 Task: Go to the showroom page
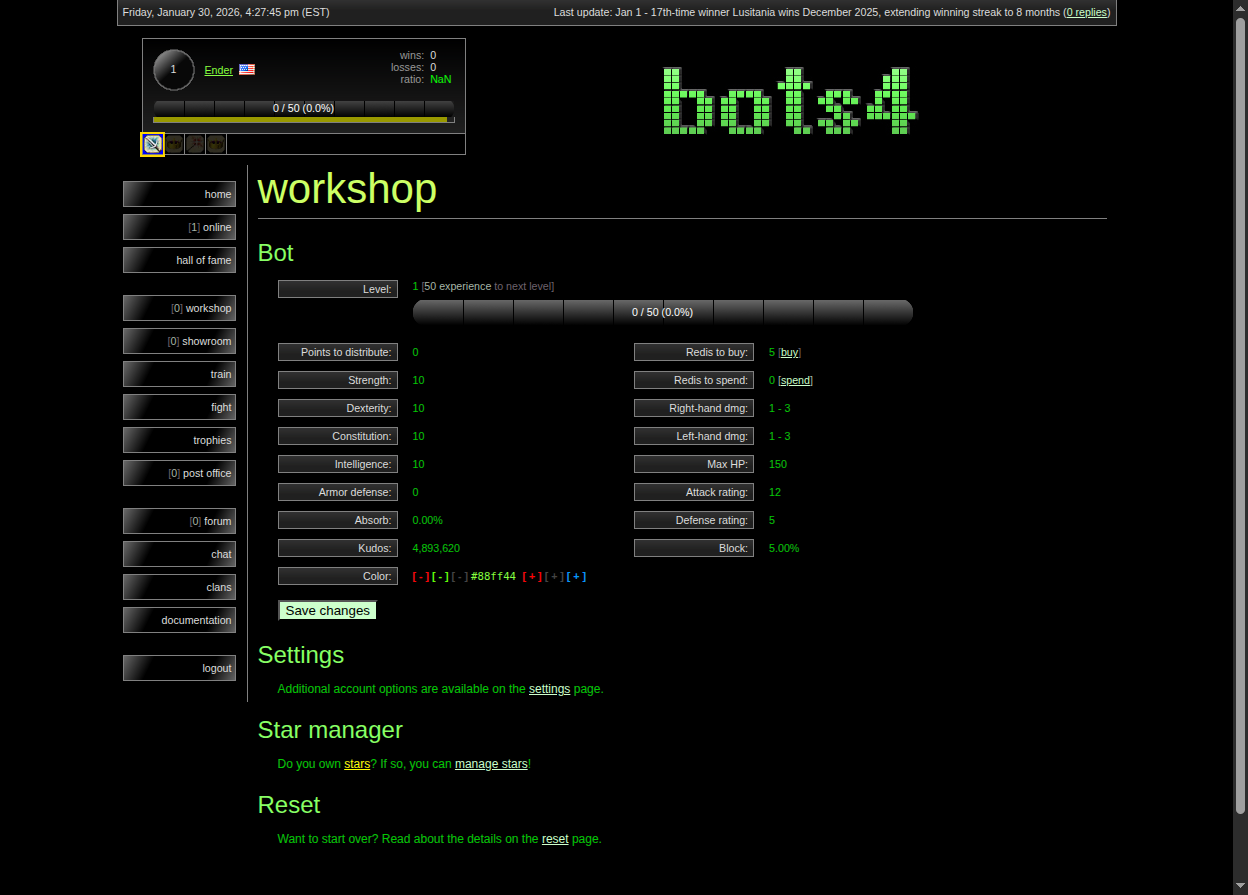(180, 341)
